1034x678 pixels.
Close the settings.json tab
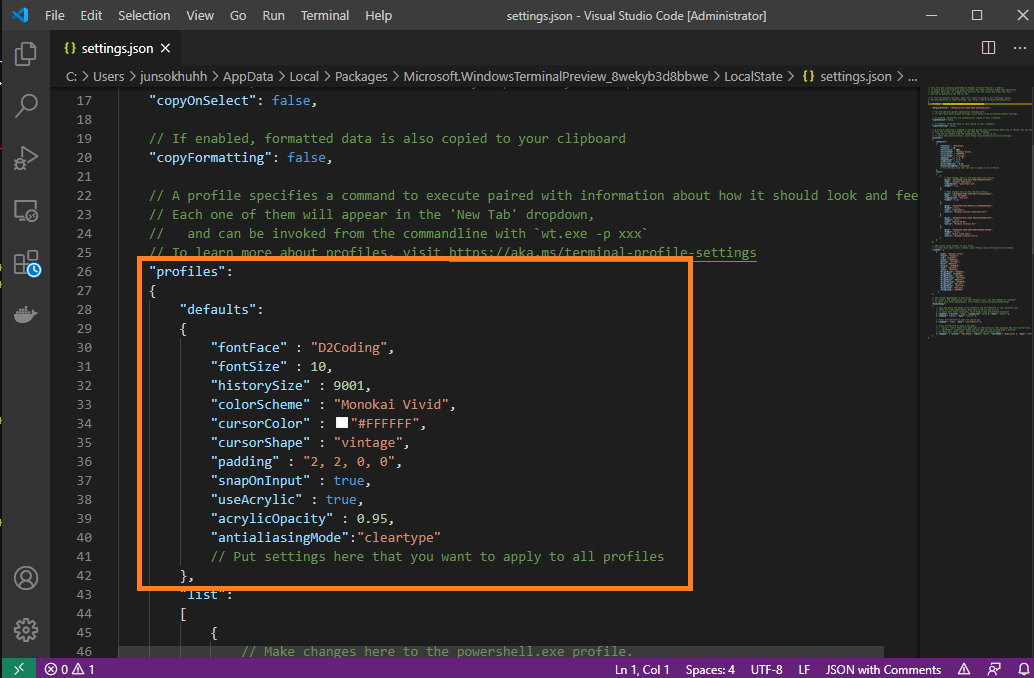click(166, 48)
